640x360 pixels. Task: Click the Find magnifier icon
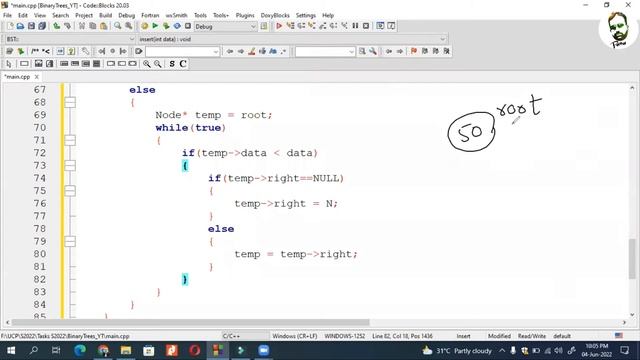(118, 26)
